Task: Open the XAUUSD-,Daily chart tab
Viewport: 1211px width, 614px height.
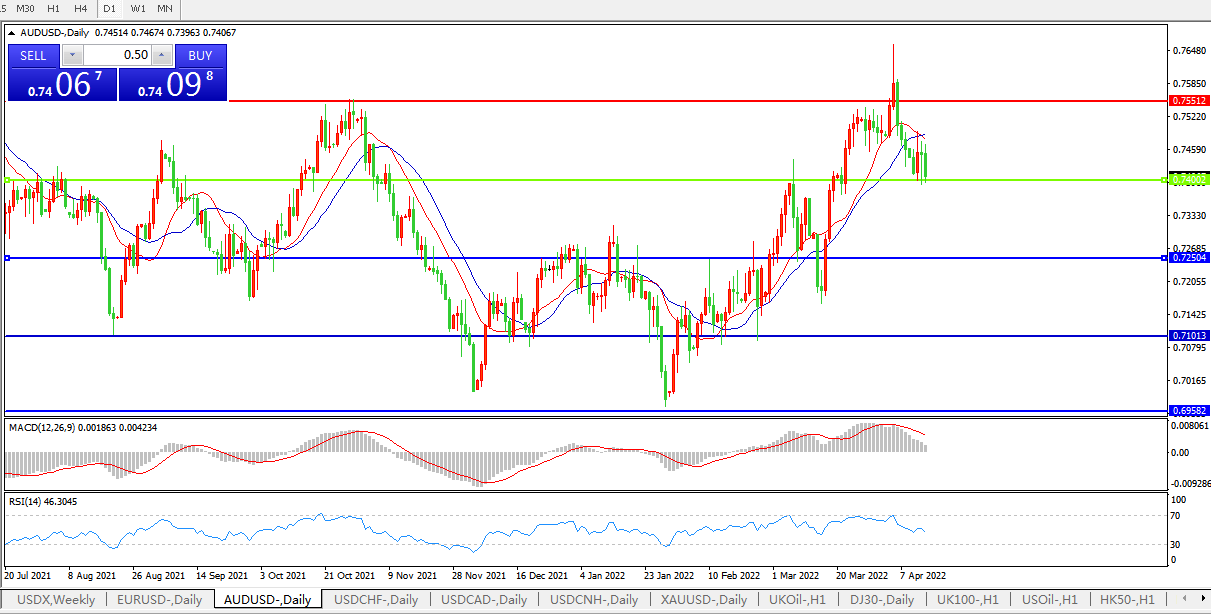Action: coord(702,600)
